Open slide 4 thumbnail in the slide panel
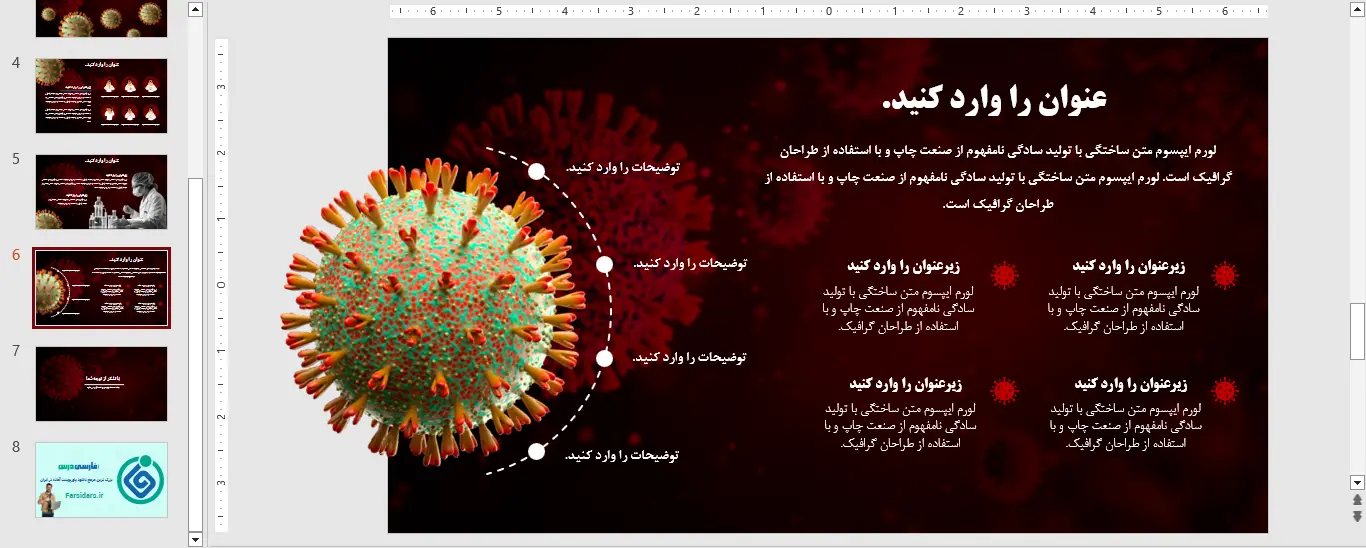1366x548 pixels. 101,96
